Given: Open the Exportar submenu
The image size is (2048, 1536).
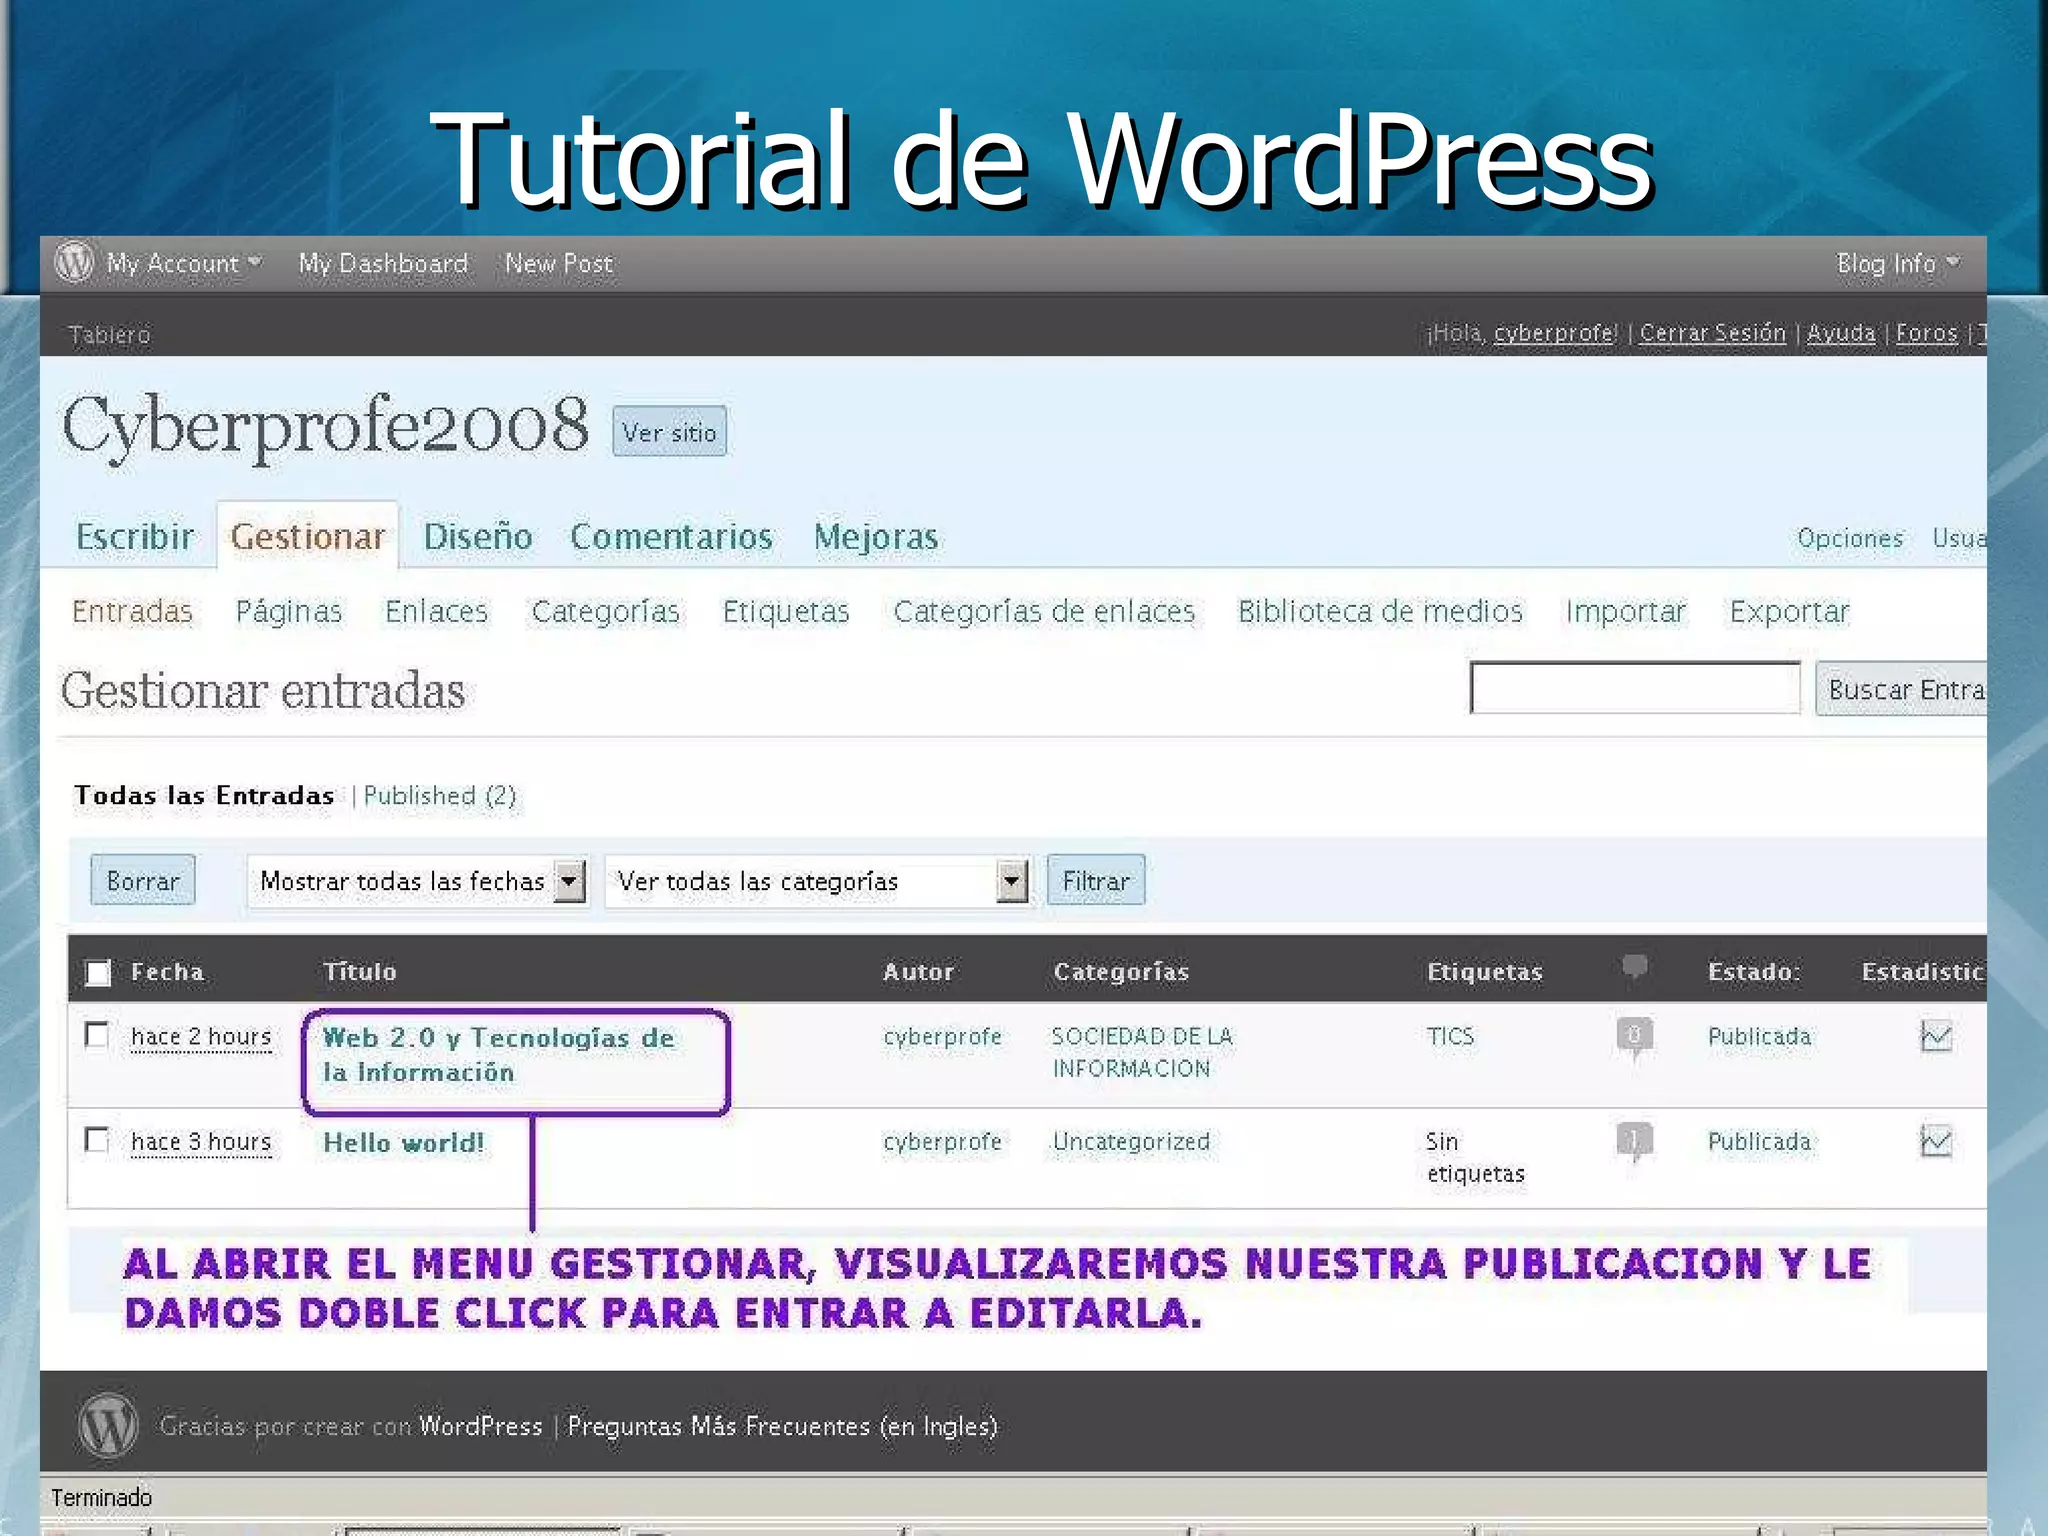Looking at the screenshot, I should [1790, 611].
